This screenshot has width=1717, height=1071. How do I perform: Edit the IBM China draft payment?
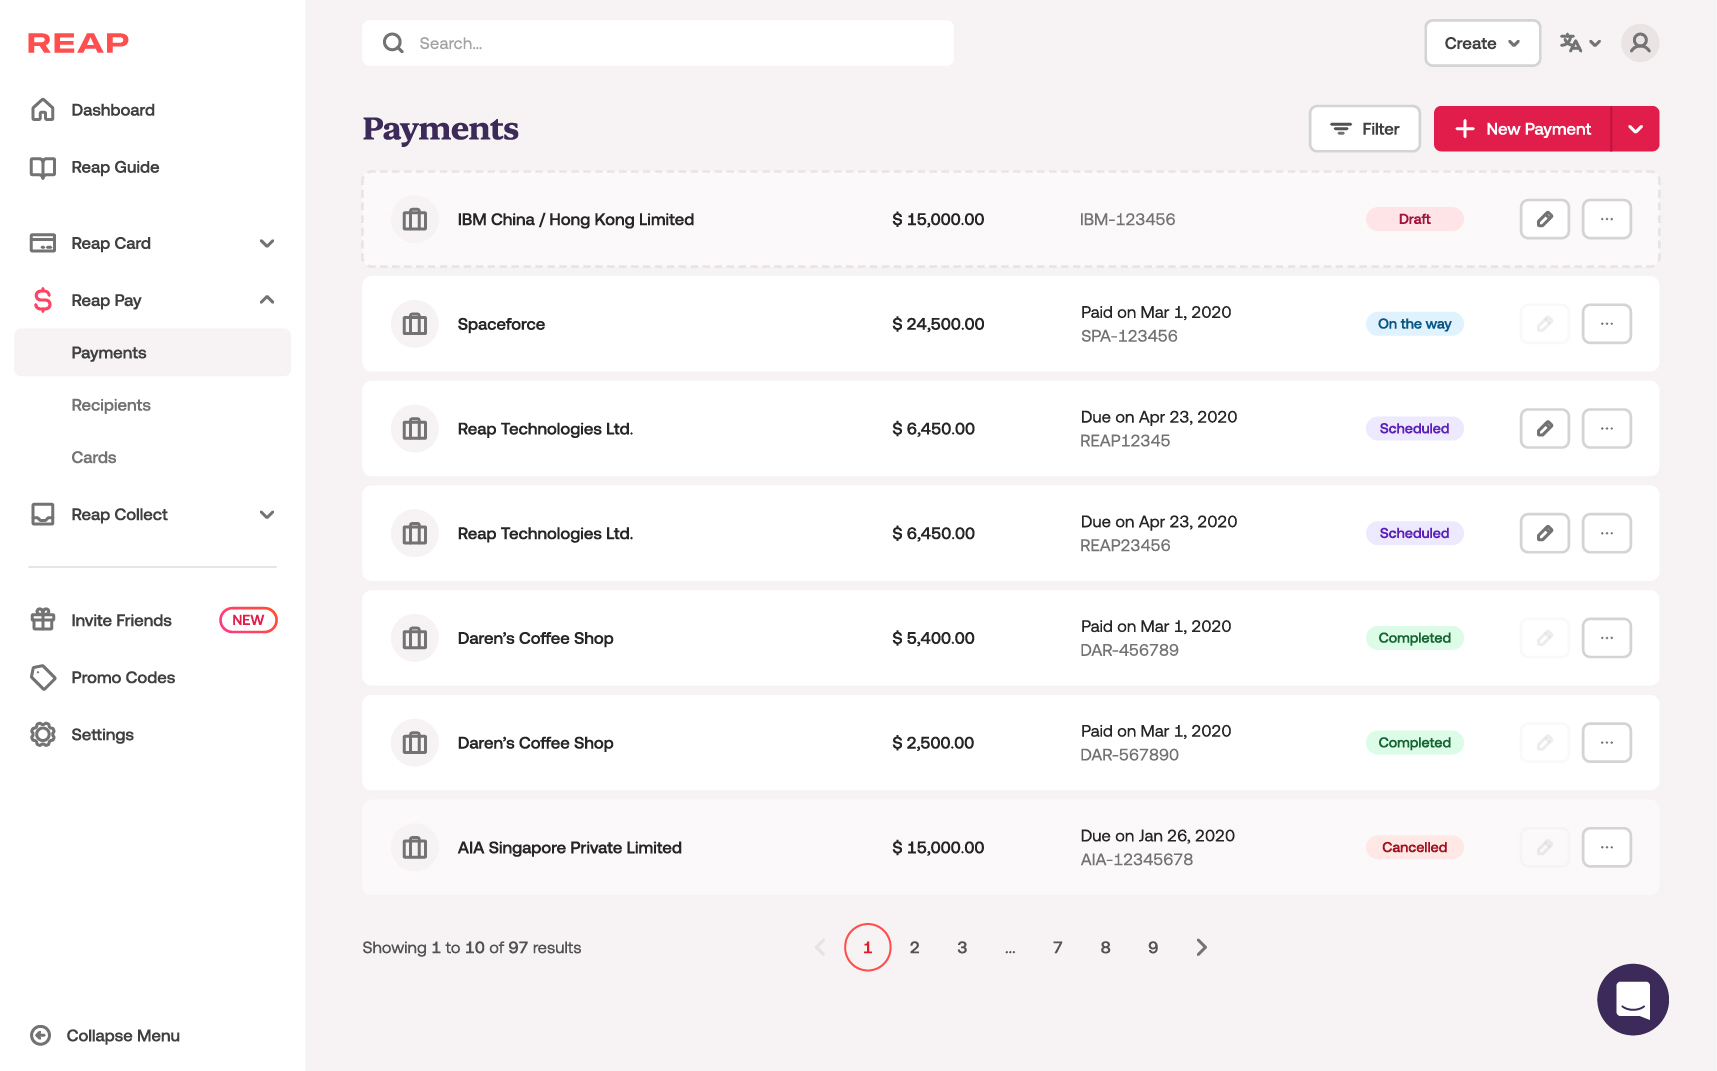tap(1544, 219)
